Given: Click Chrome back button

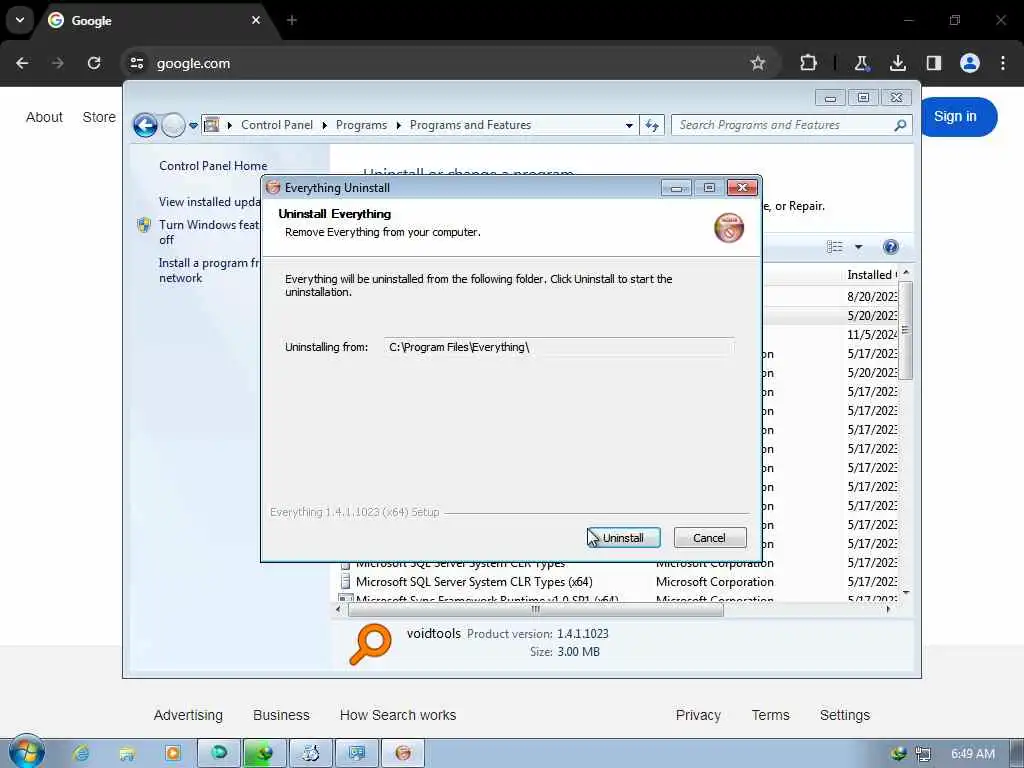Looking at the screenshot, I should 22,63.
